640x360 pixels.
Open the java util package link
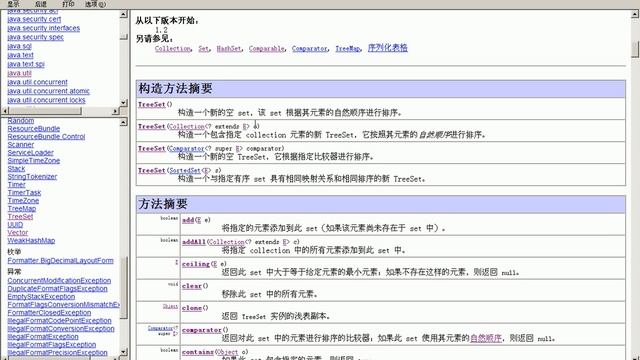pyautogui.click(x=19, y=73)
